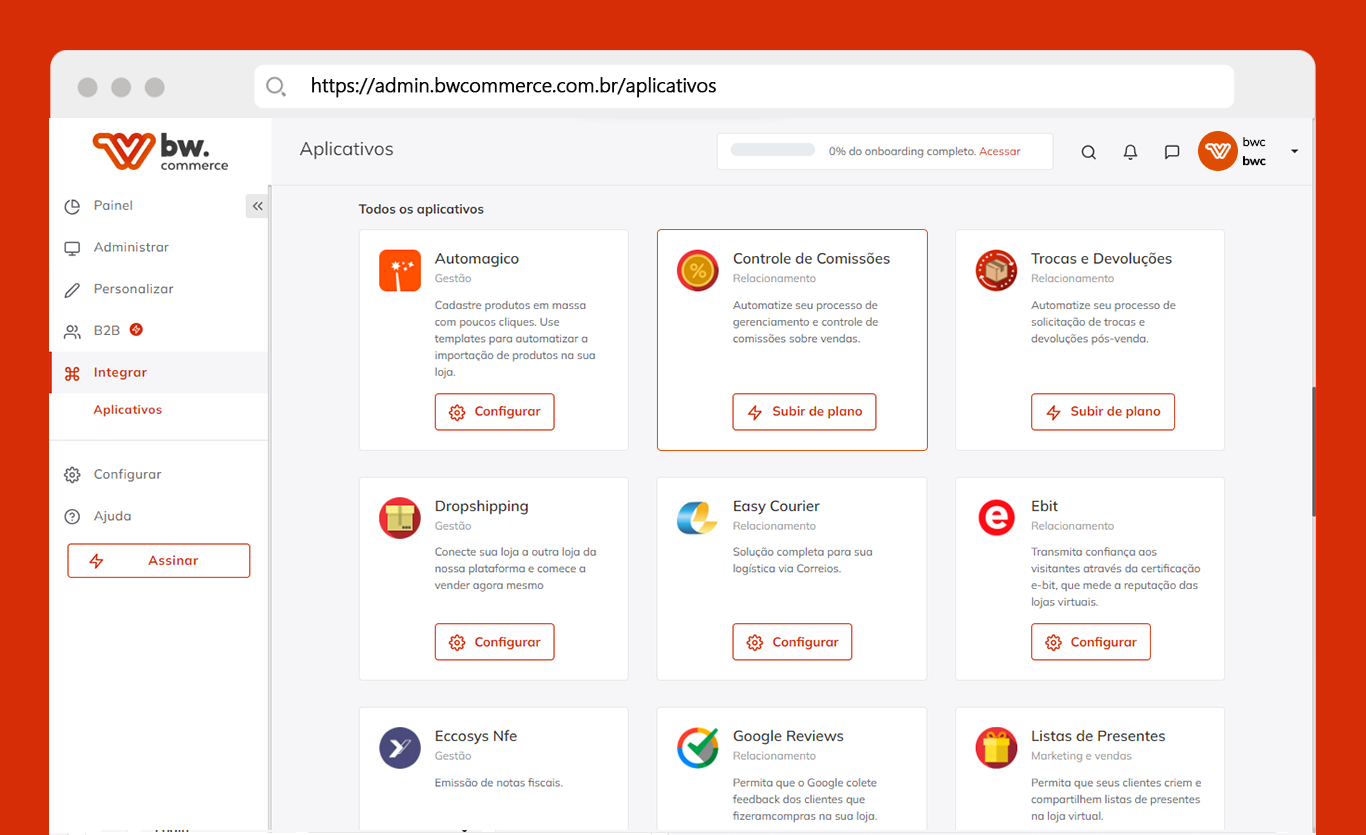Click the Administrar monitor icon

(72, 248)
